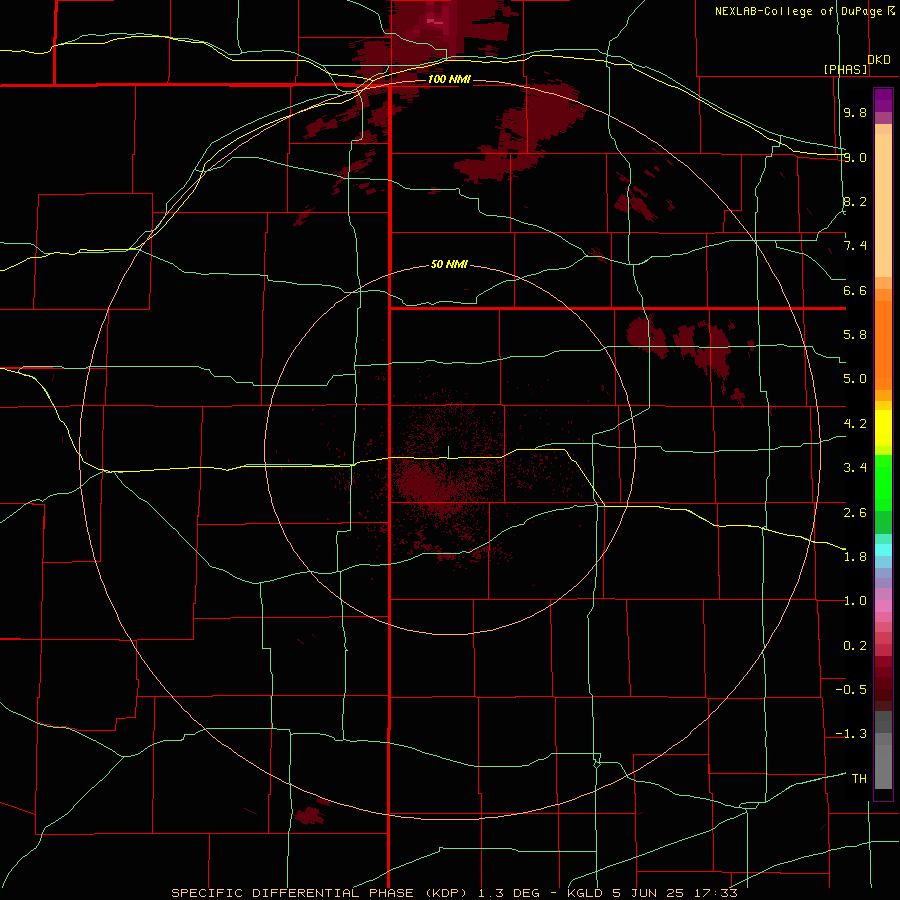The height and width of the screenshot is (900, 900).
Task: Click the SPECIFIC DIFFERENTIAL PHASE (KDP) caption
Action: [321, 893]
